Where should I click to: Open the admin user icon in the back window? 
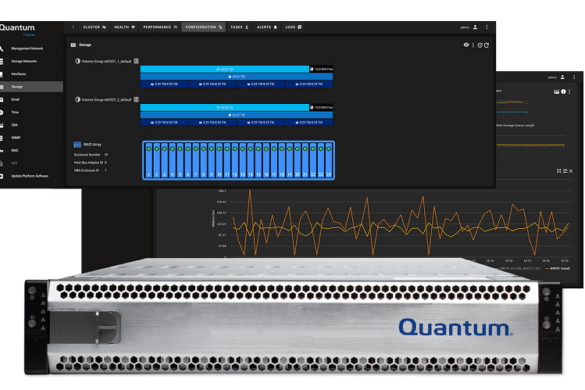(563, 77)
